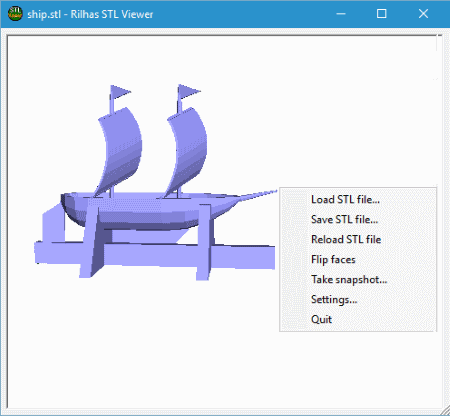Click the resize grip at window corner
The image size is (450, 416).
[x=446, y=411]
